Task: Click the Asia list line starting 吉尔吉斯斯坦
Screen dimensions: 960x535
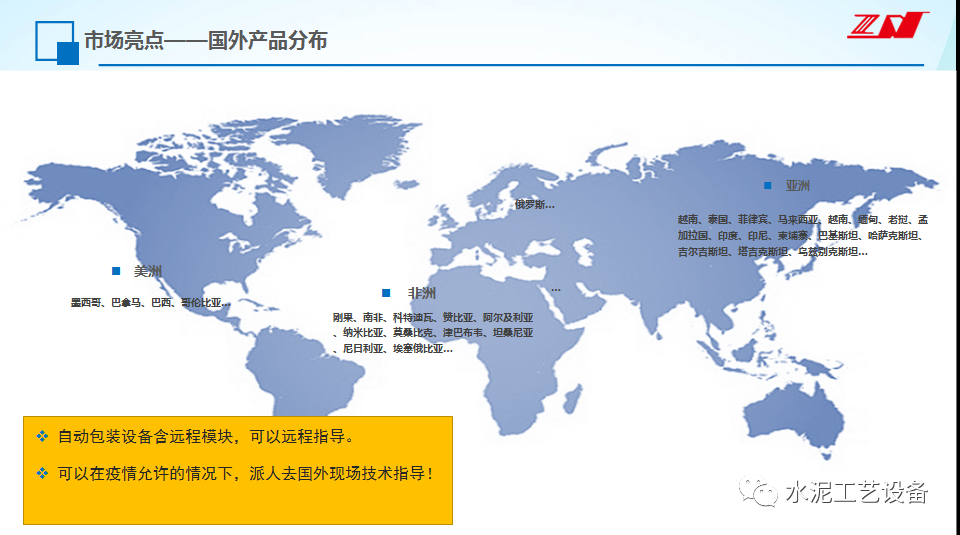Action: [x=772, y=251]
